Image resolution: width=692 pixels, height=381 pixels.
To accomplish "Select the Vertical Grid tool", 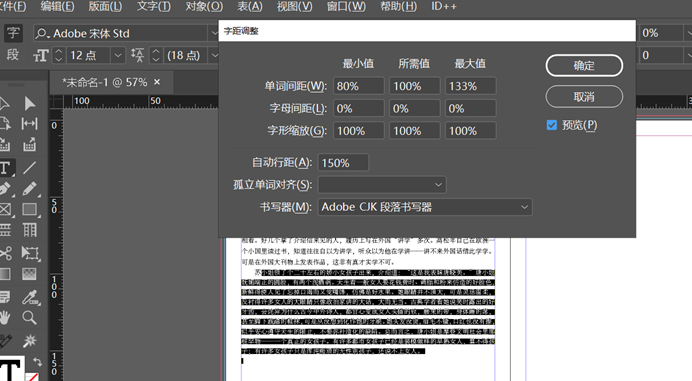I will (x=30, y=230).
